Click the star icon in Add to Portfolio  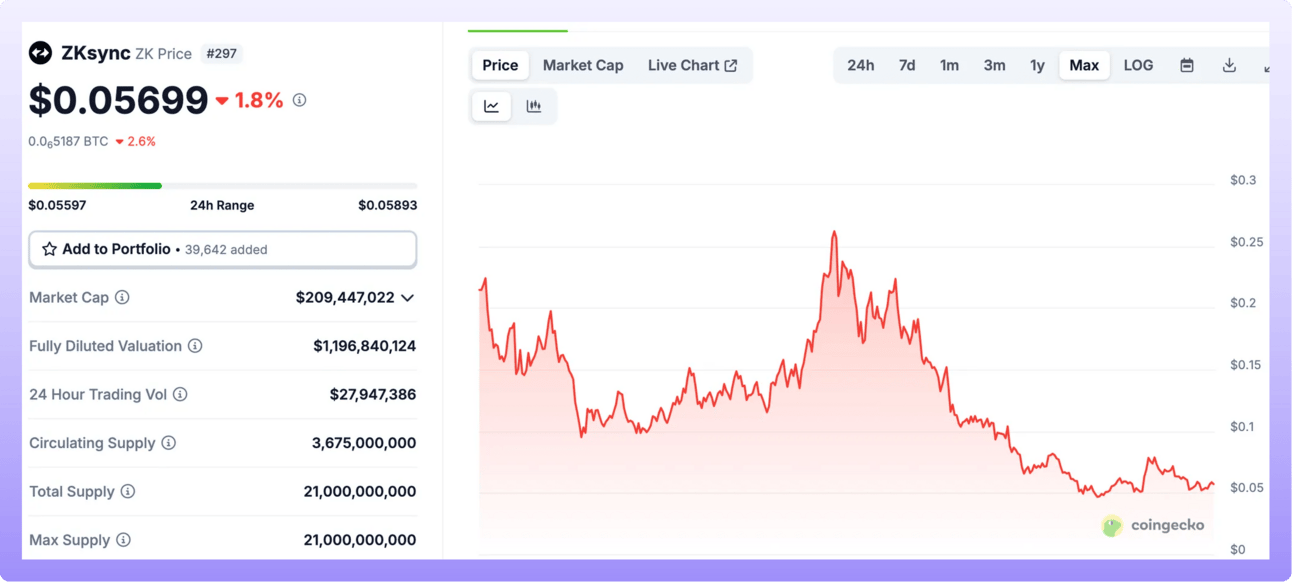coord(49,249)
